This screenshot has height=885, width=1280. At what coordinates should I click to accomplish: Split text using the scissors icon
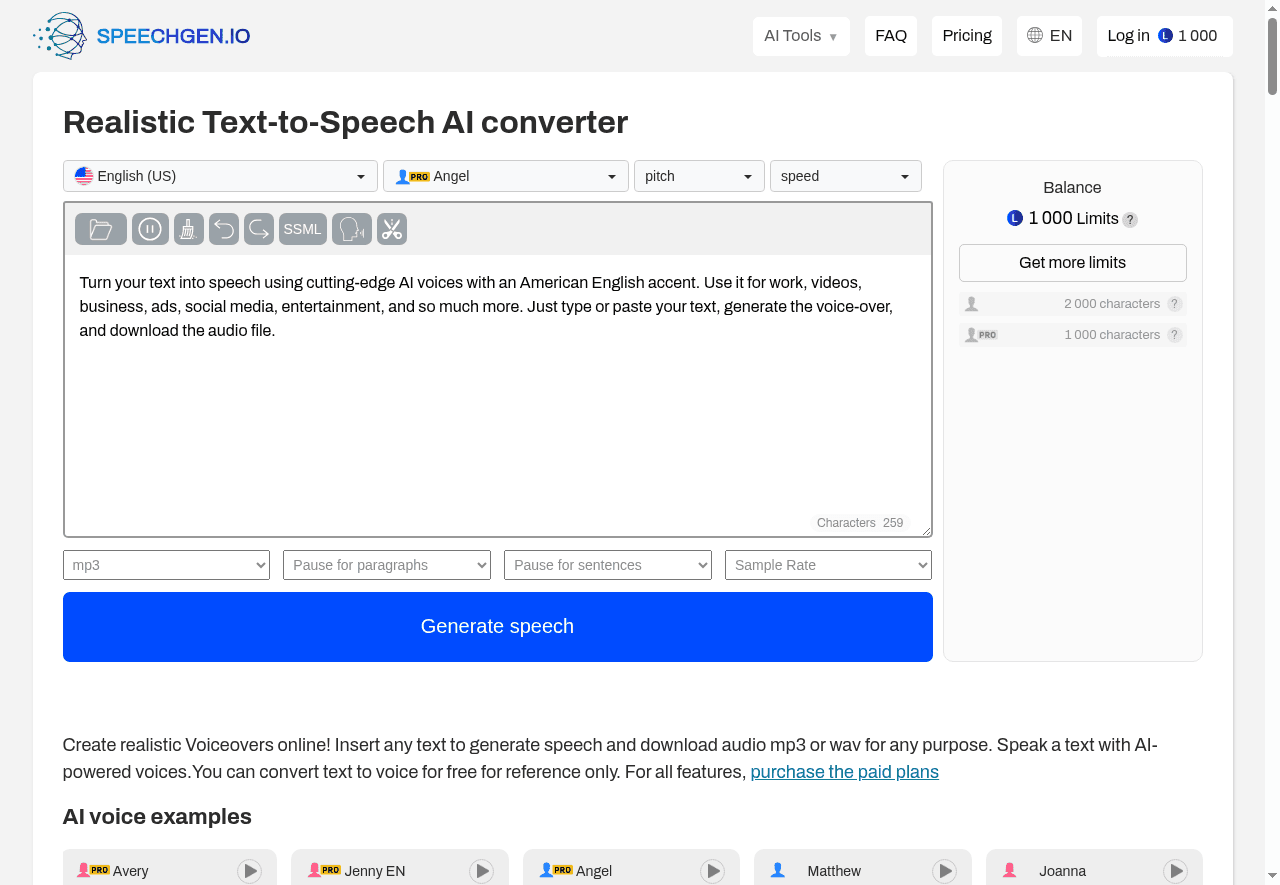tap(391, 229)
